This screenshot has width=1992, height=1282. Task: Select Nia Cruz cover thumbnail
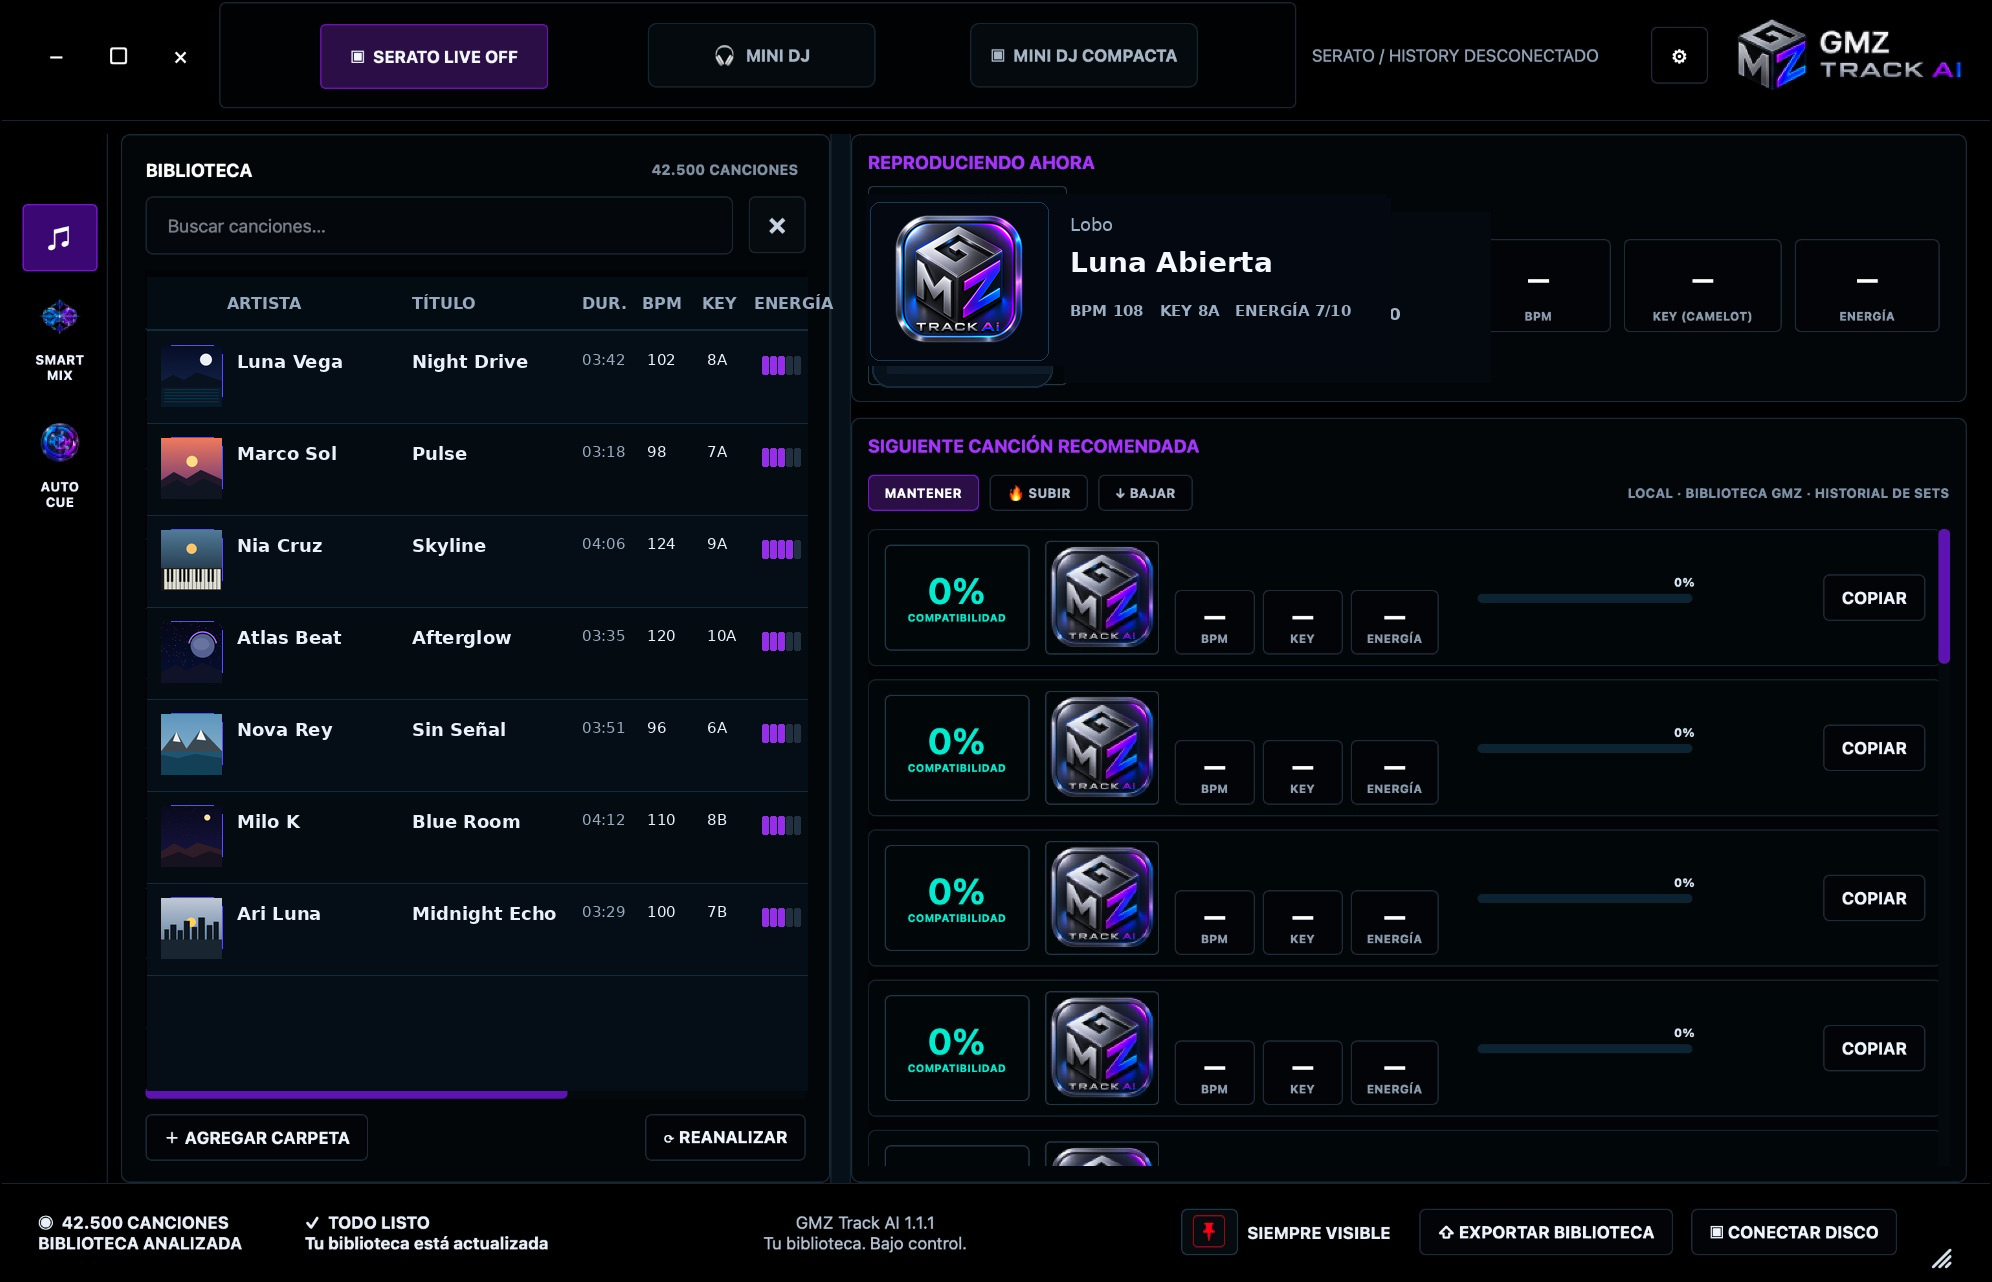pos(192,560)
